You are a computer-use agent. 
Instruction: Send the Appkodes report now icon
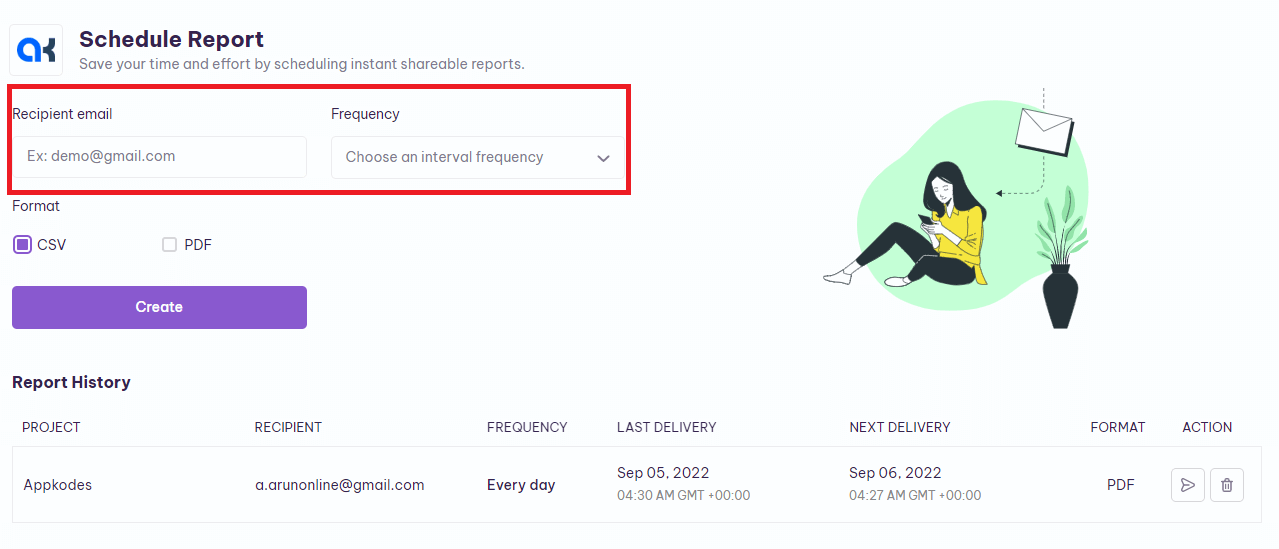point(1187,485)
